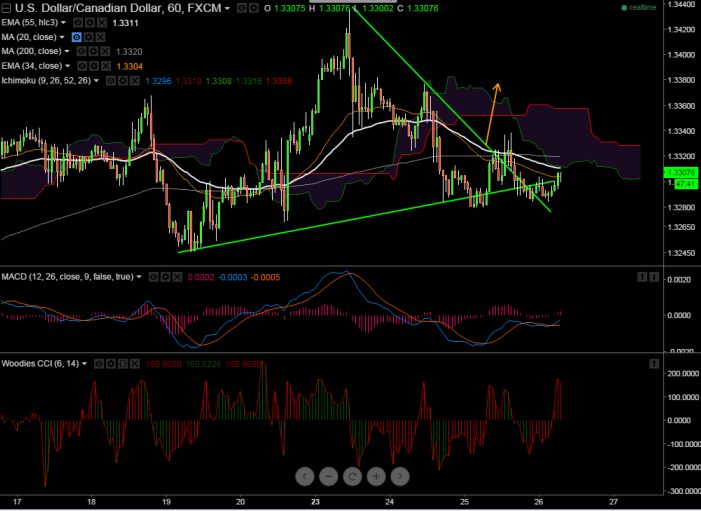This screenshot has width=701, height=511.
Task: Expand the Ichimoku (9, 26, 52, 26) dropdown
Action: tap(96, 81)
